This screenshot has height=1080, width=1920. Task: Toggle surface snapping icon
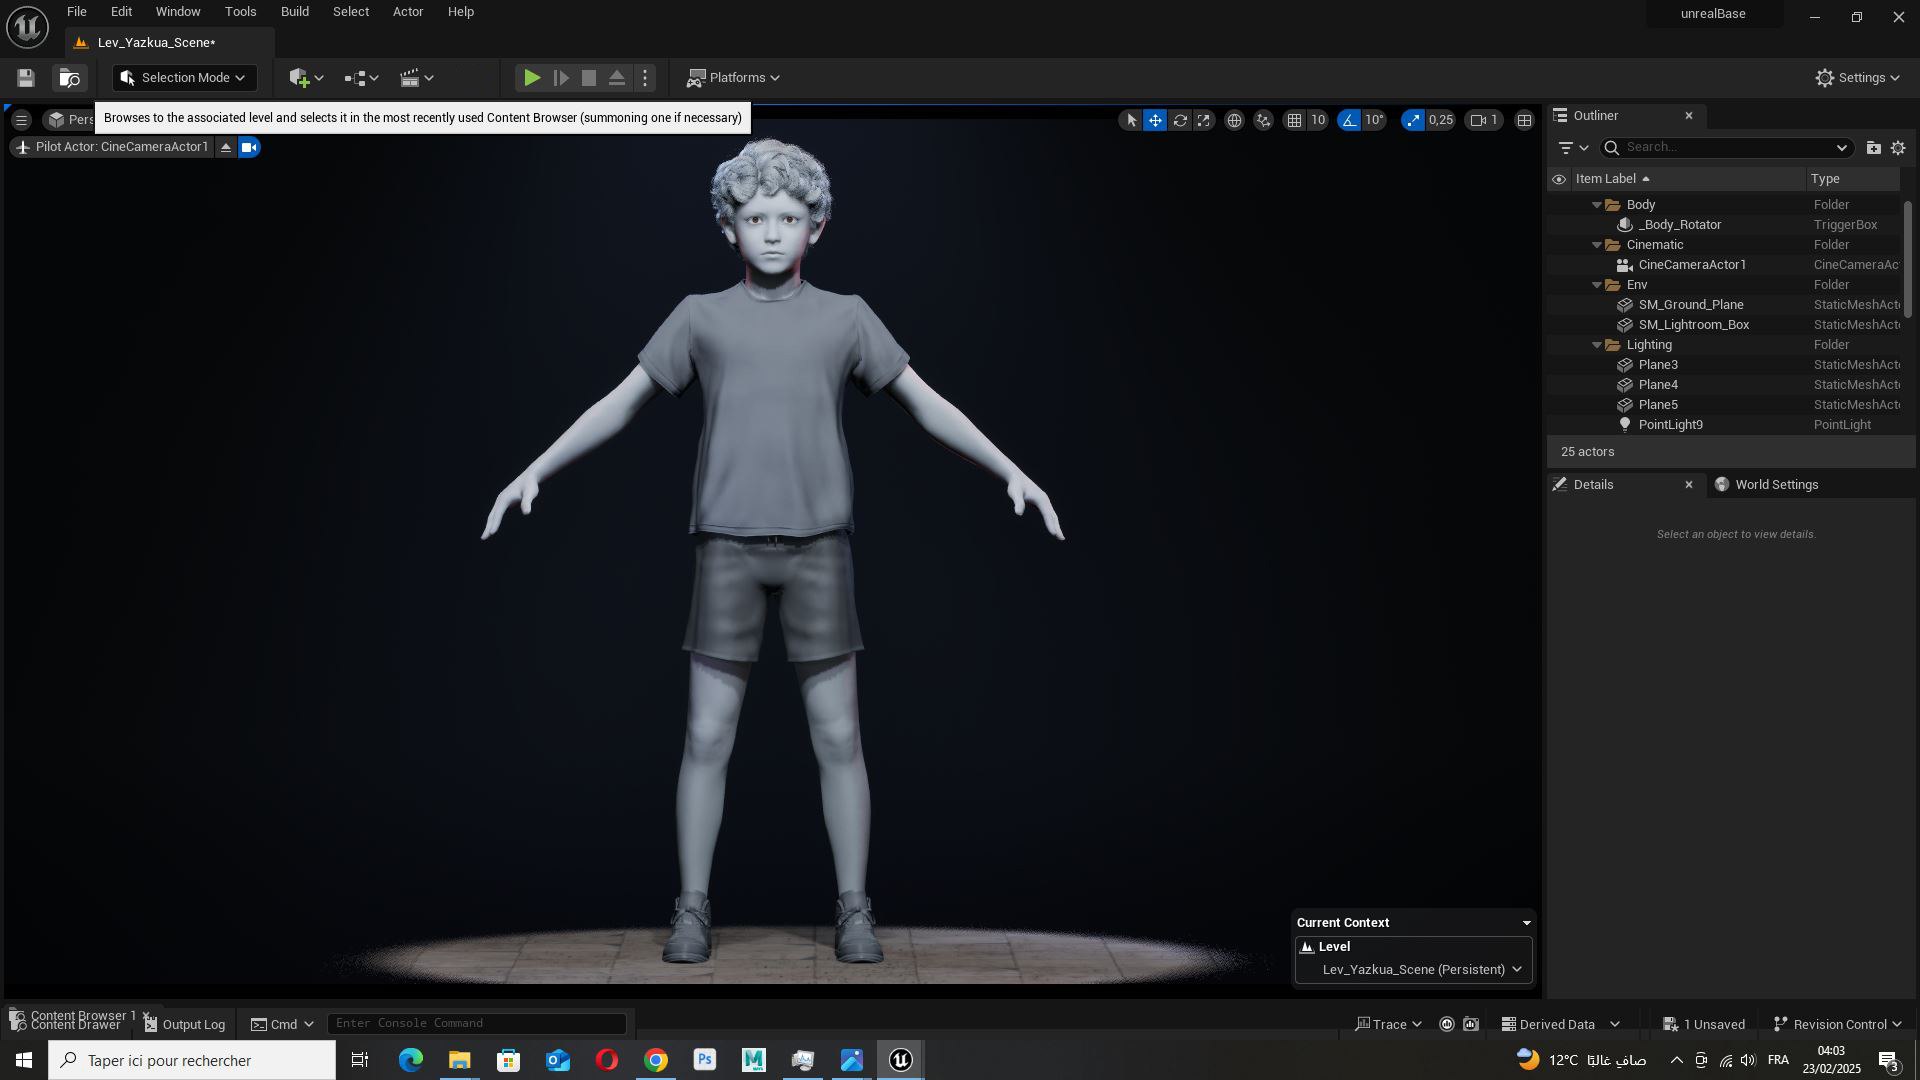tap(1264, 120)
